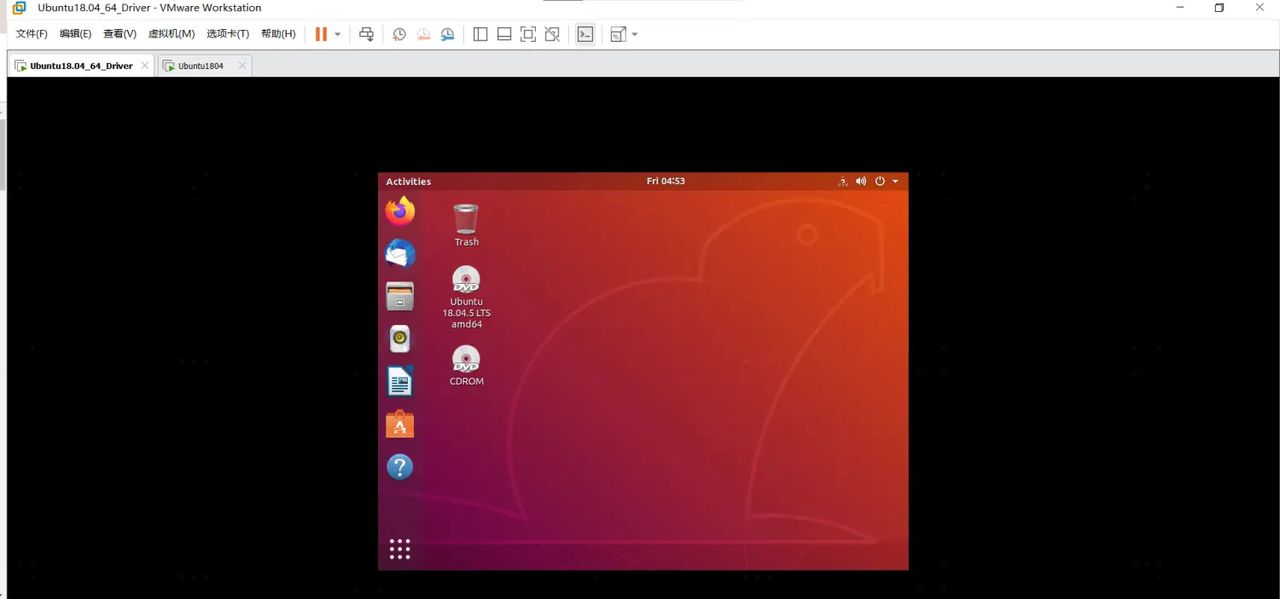Viewport: 1280px width, 599px height.
Task: Revert the virtual machine to snapshot
Action: tap(423, 34)
